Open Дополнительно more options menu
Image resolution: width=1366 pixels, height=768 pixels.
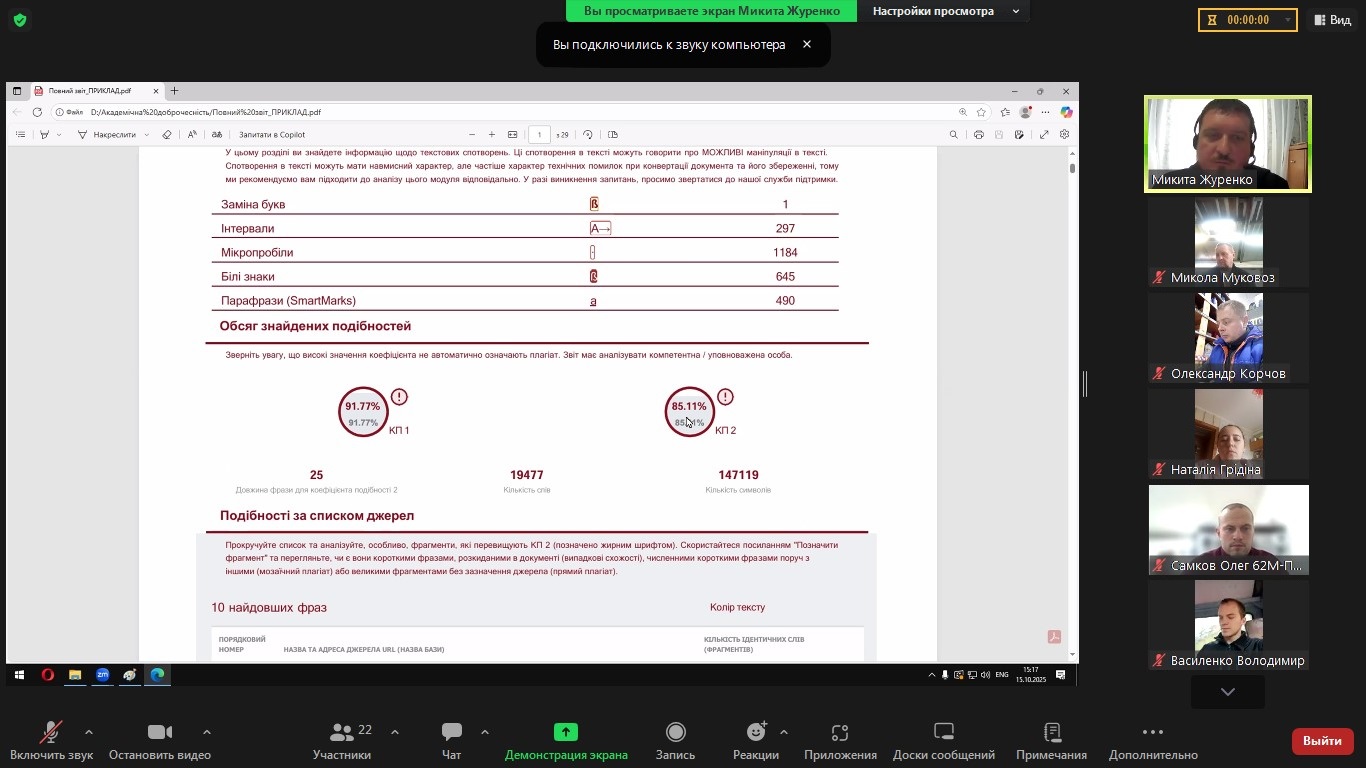click(1152, 740)
